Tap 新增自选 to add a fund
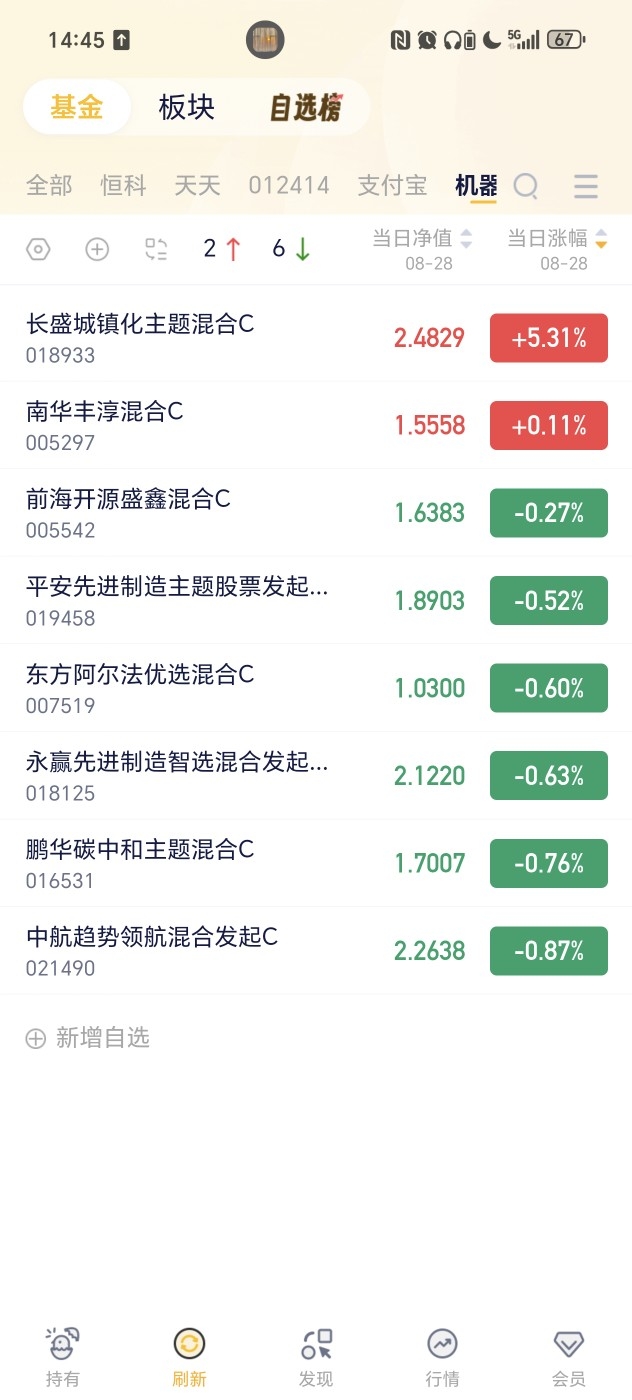Viewport: 632px width, 1400px height. coord(87,1038)
